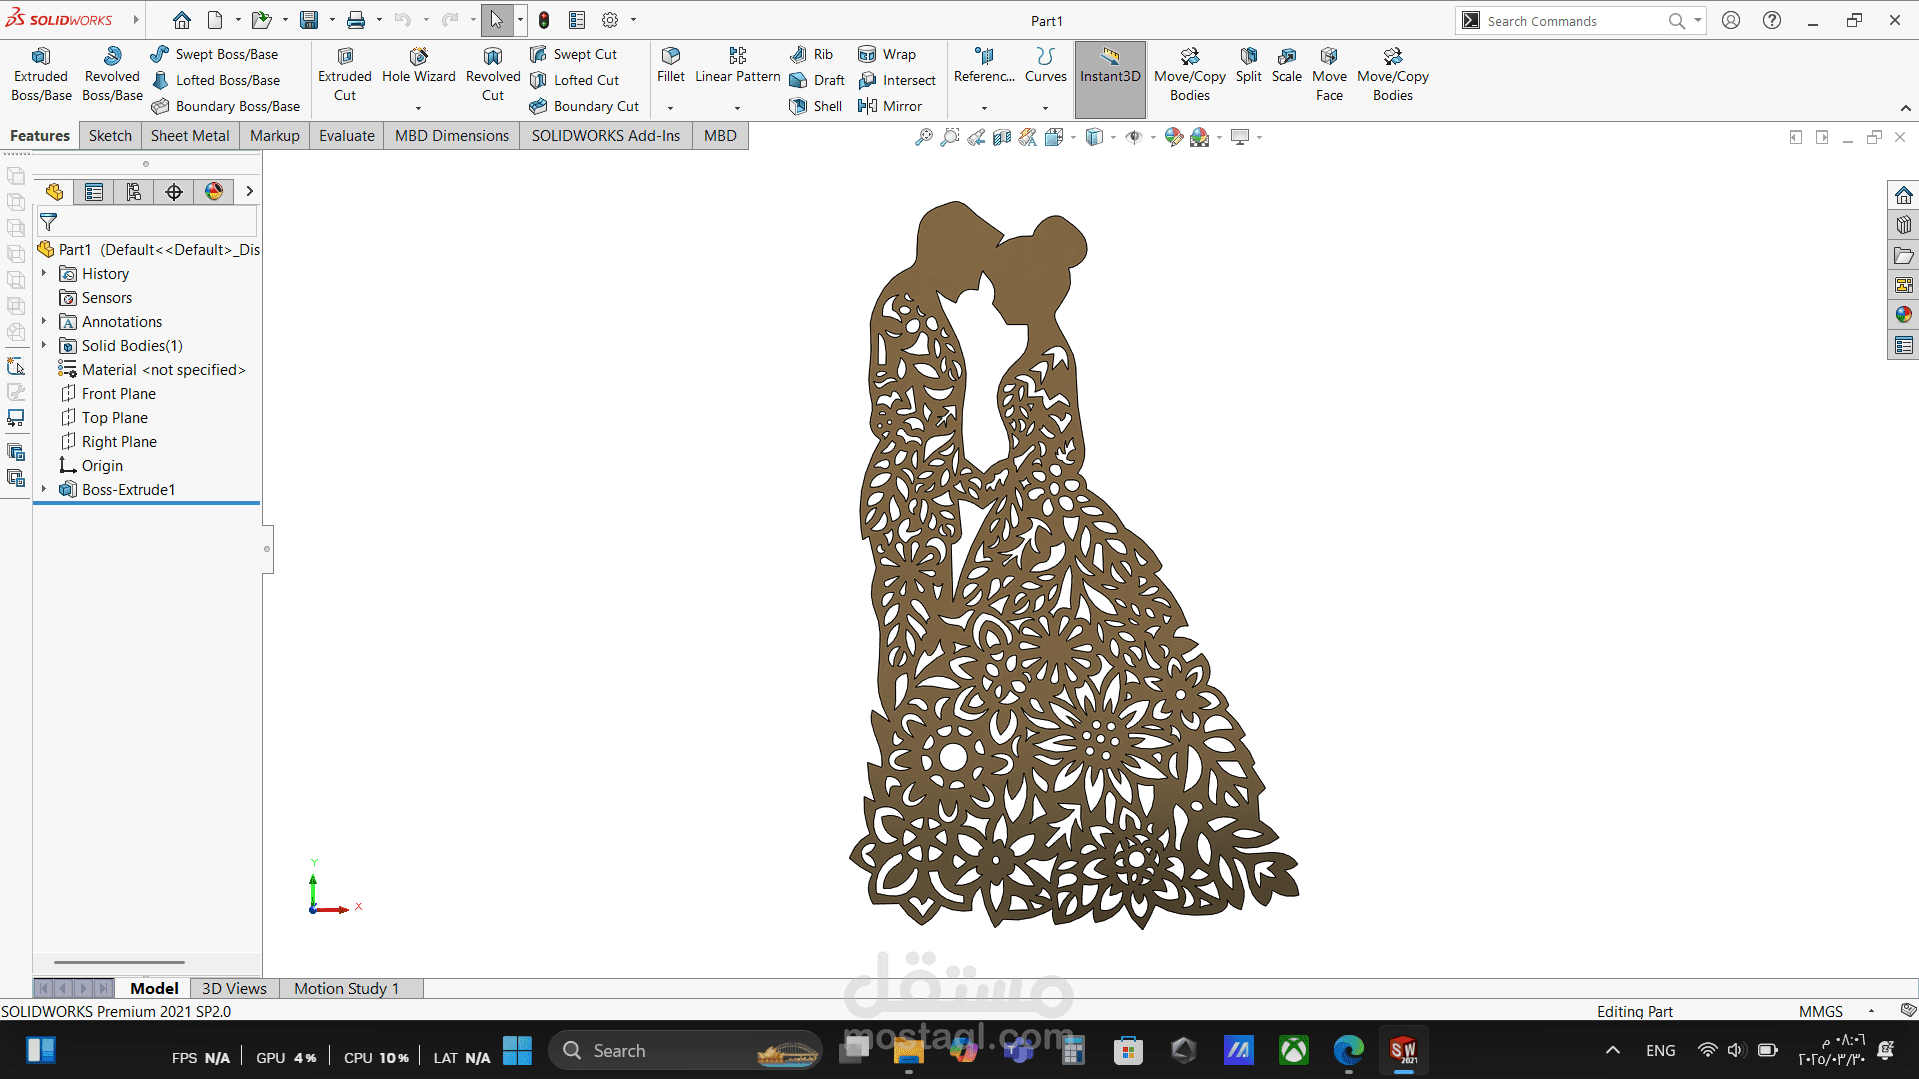Open the Hole Wizard tool

[418, 66]
